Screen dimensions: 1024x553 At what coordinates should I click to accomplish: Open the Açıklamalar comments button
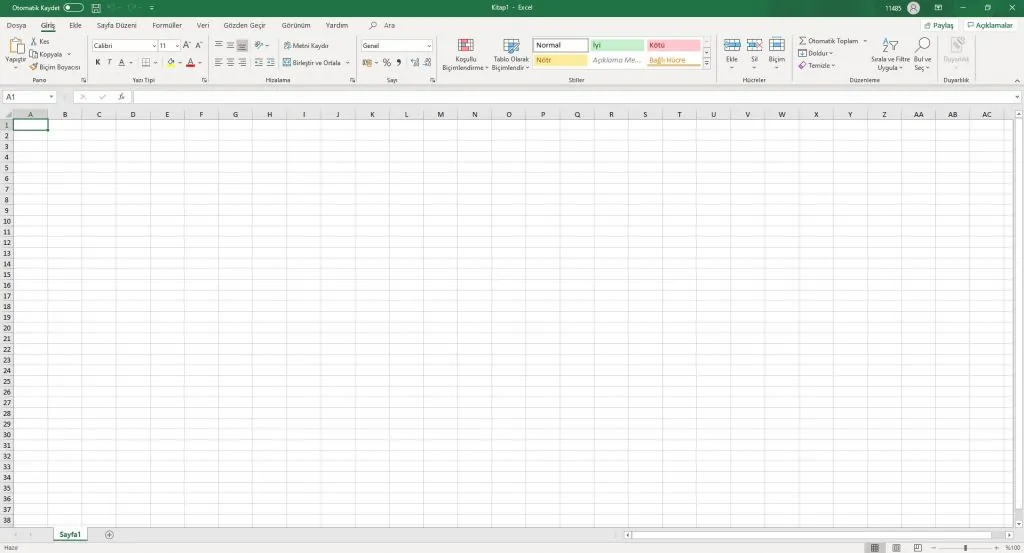point(990,25)
